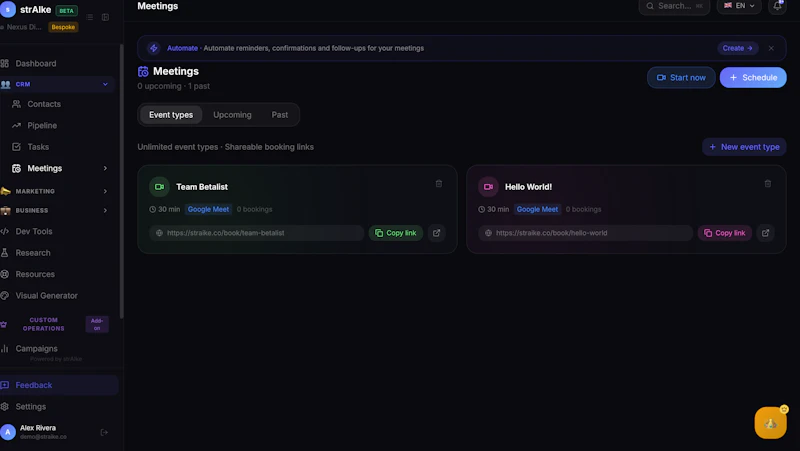The height and width of the screenshot is (451, 800).
Task: Toggle the sidebar panel layout icon
Action: click(x=105, y=17)
